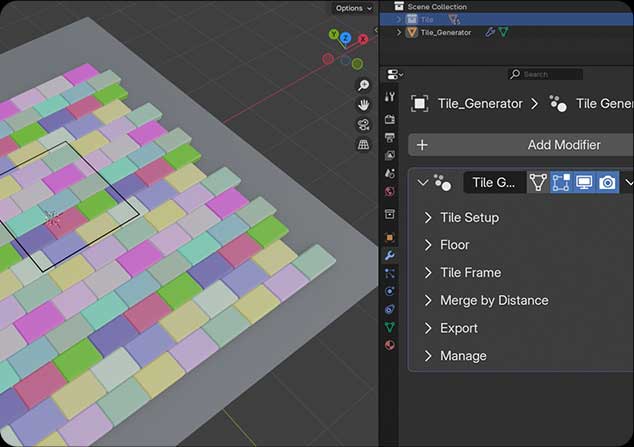Open the viewport Options dropdown
Image resolution: width=634 pixels, height=447 pixels.
click(353, 8)
